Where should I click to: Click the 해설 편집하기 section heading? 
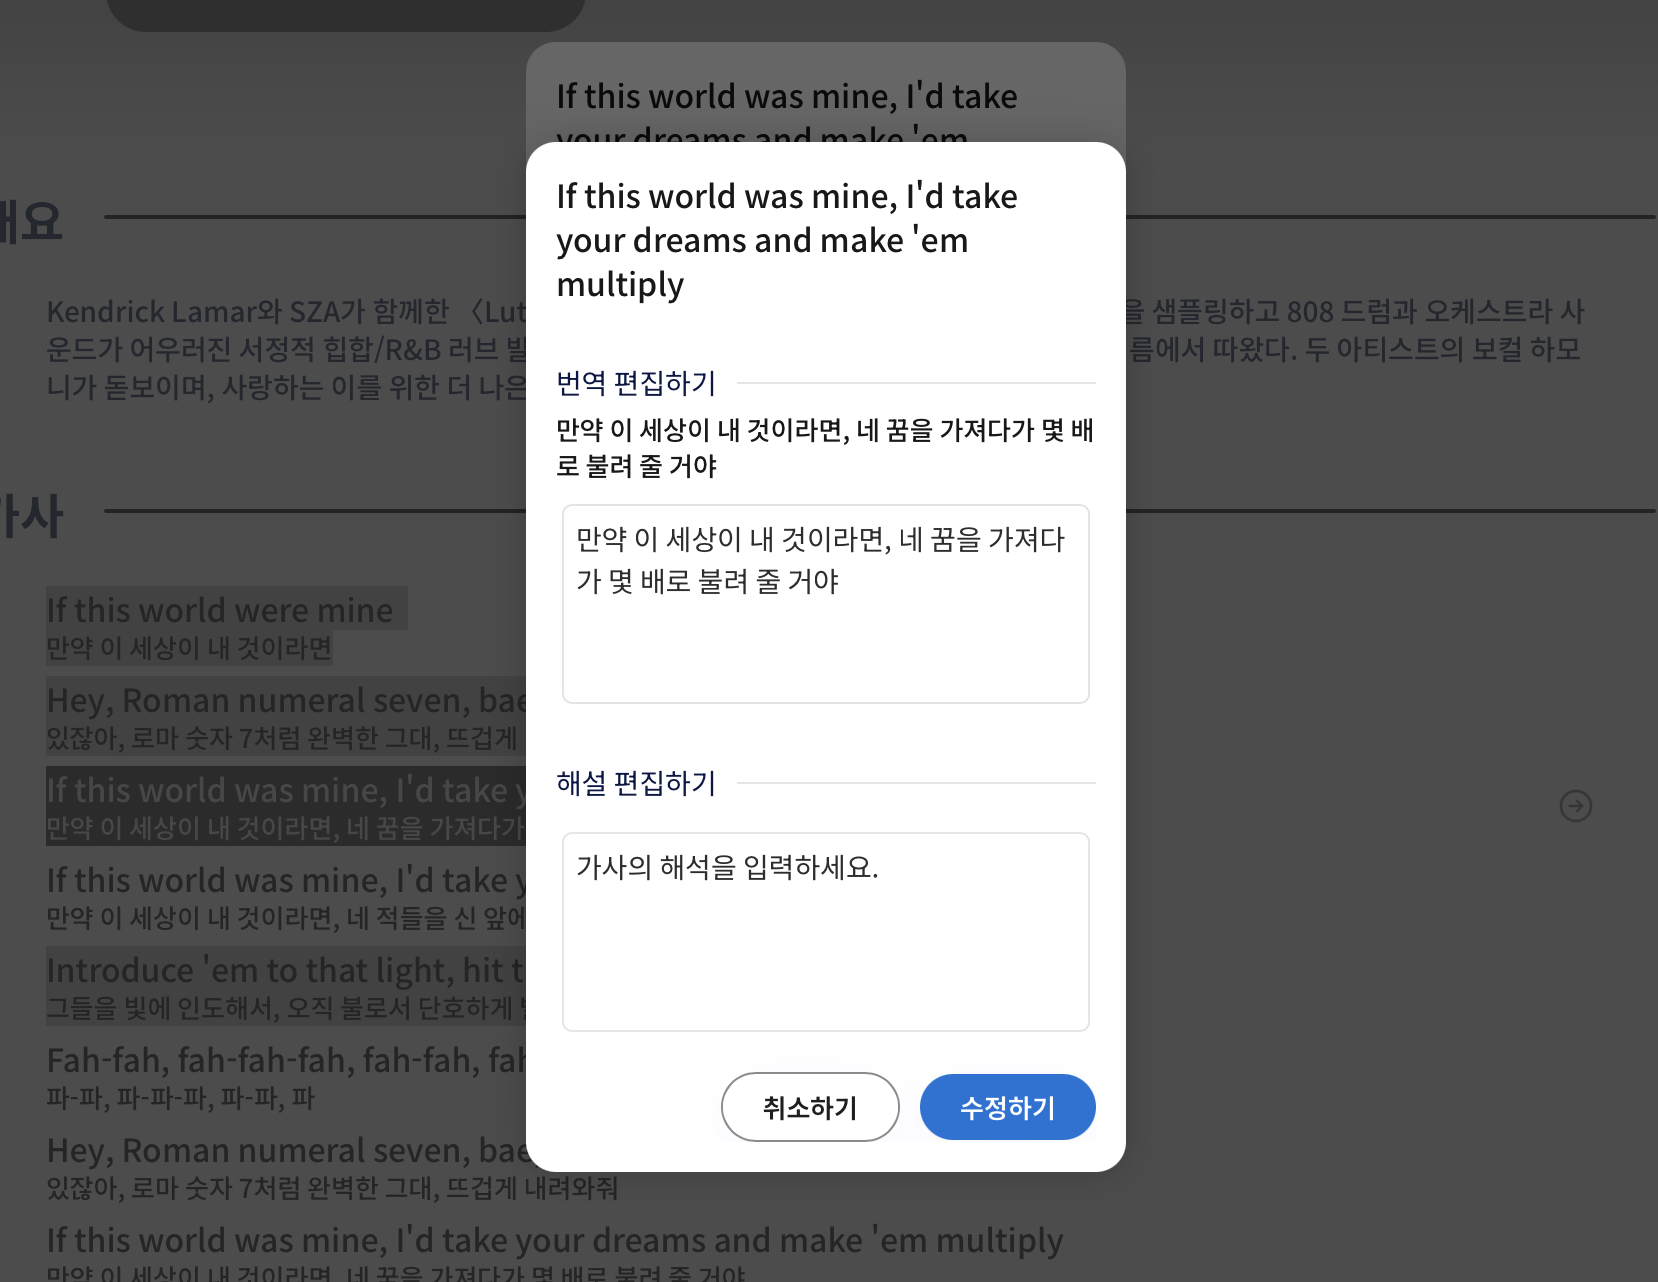[636, 783]
